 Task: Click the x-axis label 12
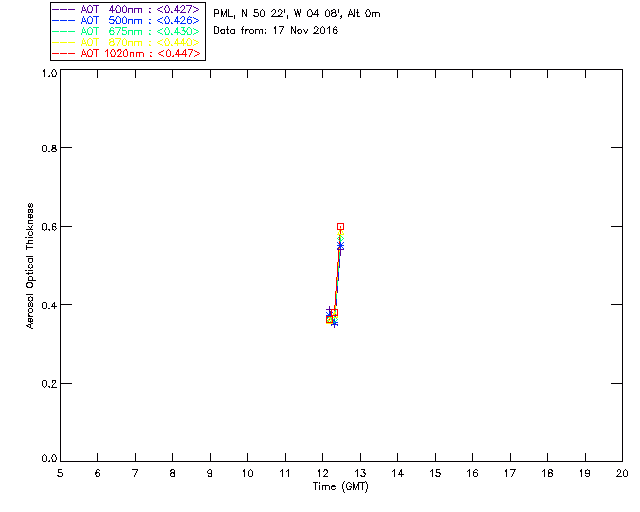322,474
